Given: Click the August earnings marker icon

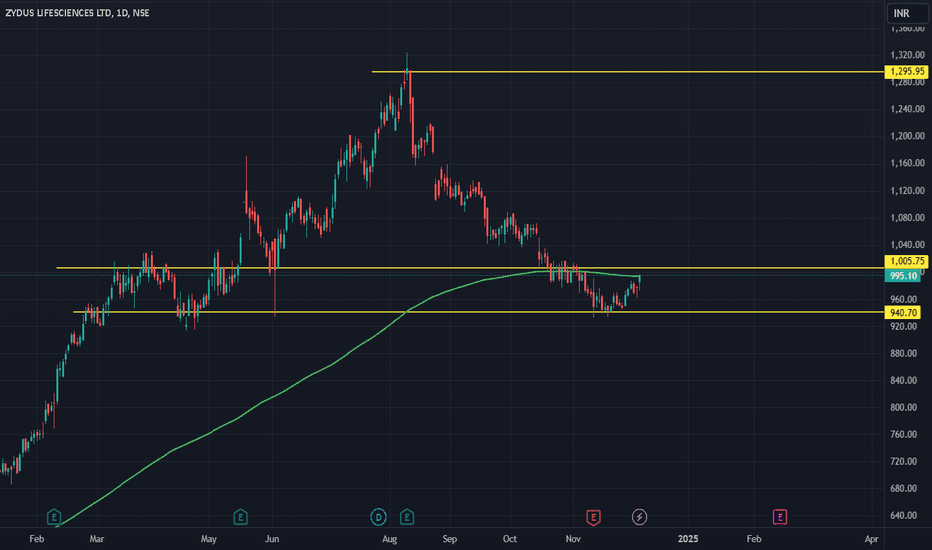Looking at the screenshot, I should pyautogui.click(x=407, y=517).
